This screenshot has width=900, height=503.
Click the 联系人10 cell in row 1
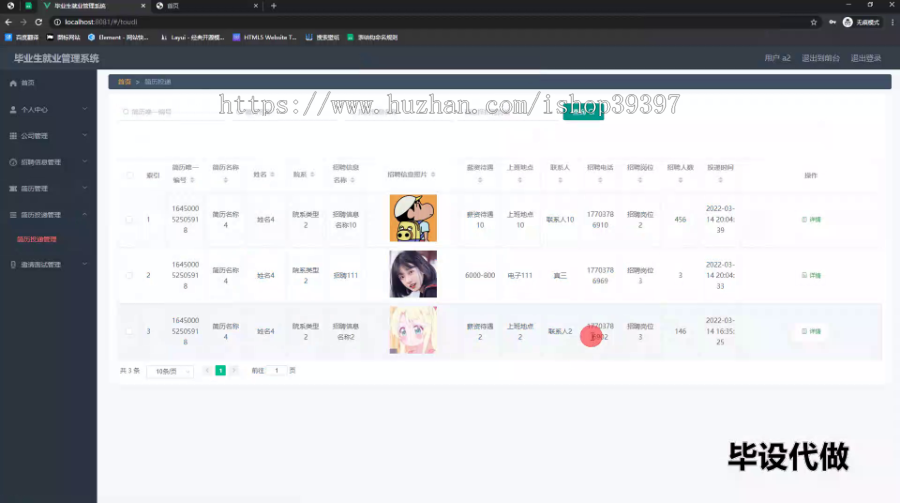tap(560, 219)
